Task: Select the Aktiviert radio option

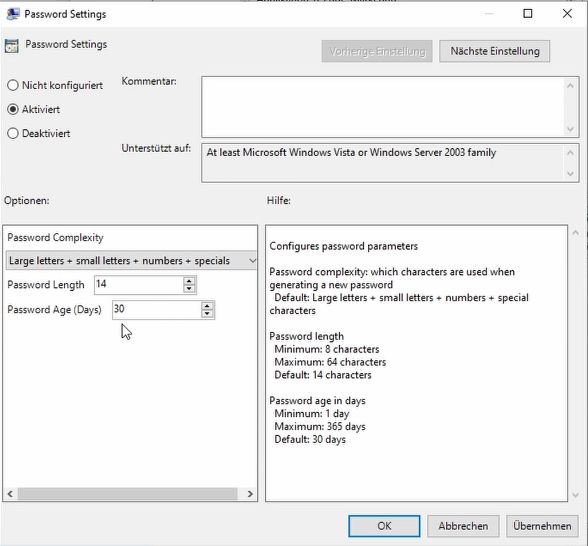Action: point(13,109)
